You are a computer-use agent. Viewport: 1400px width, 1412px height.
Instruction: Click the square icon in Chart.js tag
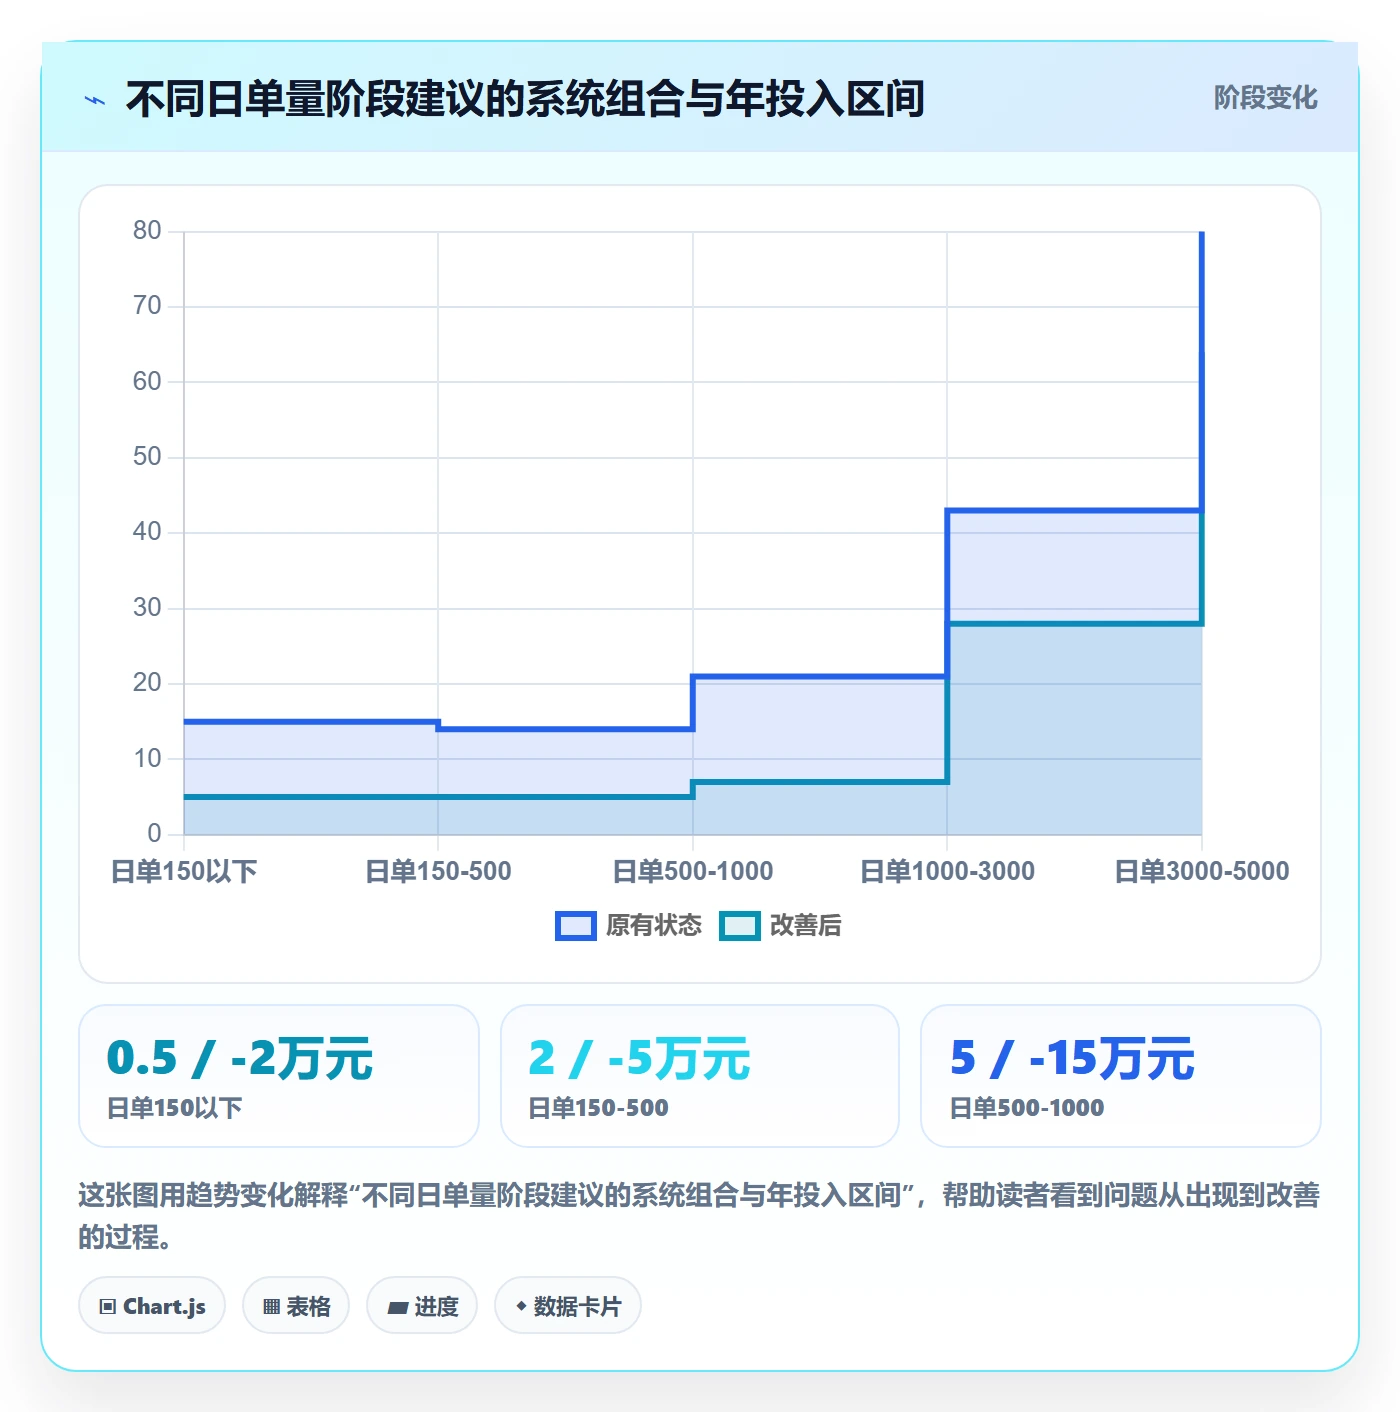tap(108, 1307)
